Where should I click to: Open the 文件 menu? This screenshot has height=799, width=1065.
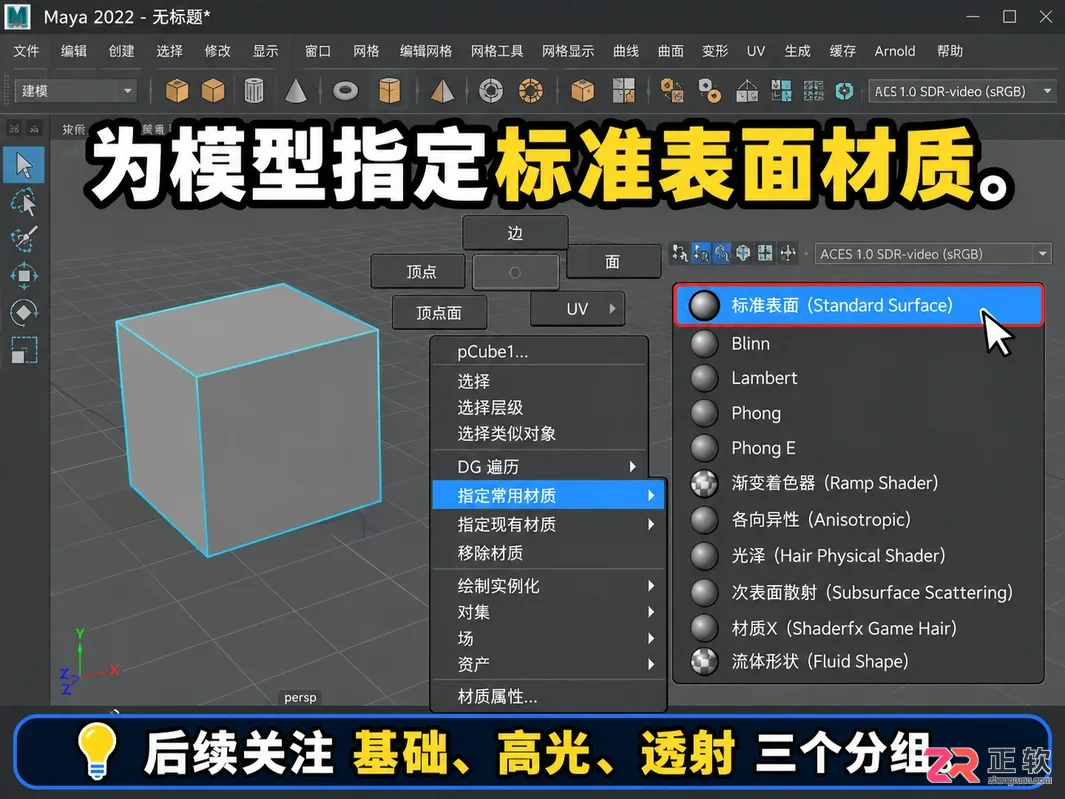[26, 51]
